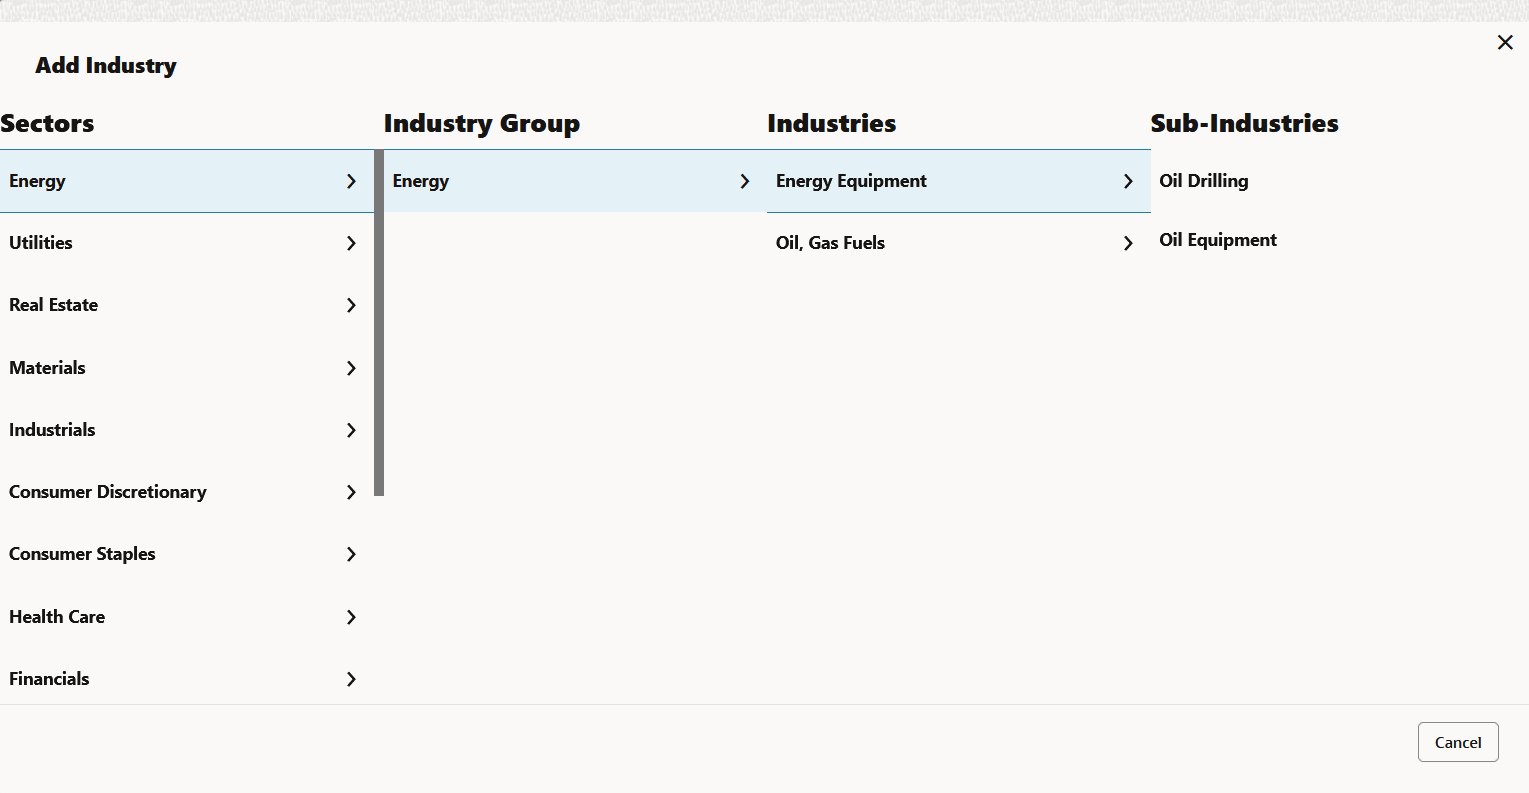Expand the Health Care chevron
Viewport: 1529px width, 793px height.
point(351,617)
